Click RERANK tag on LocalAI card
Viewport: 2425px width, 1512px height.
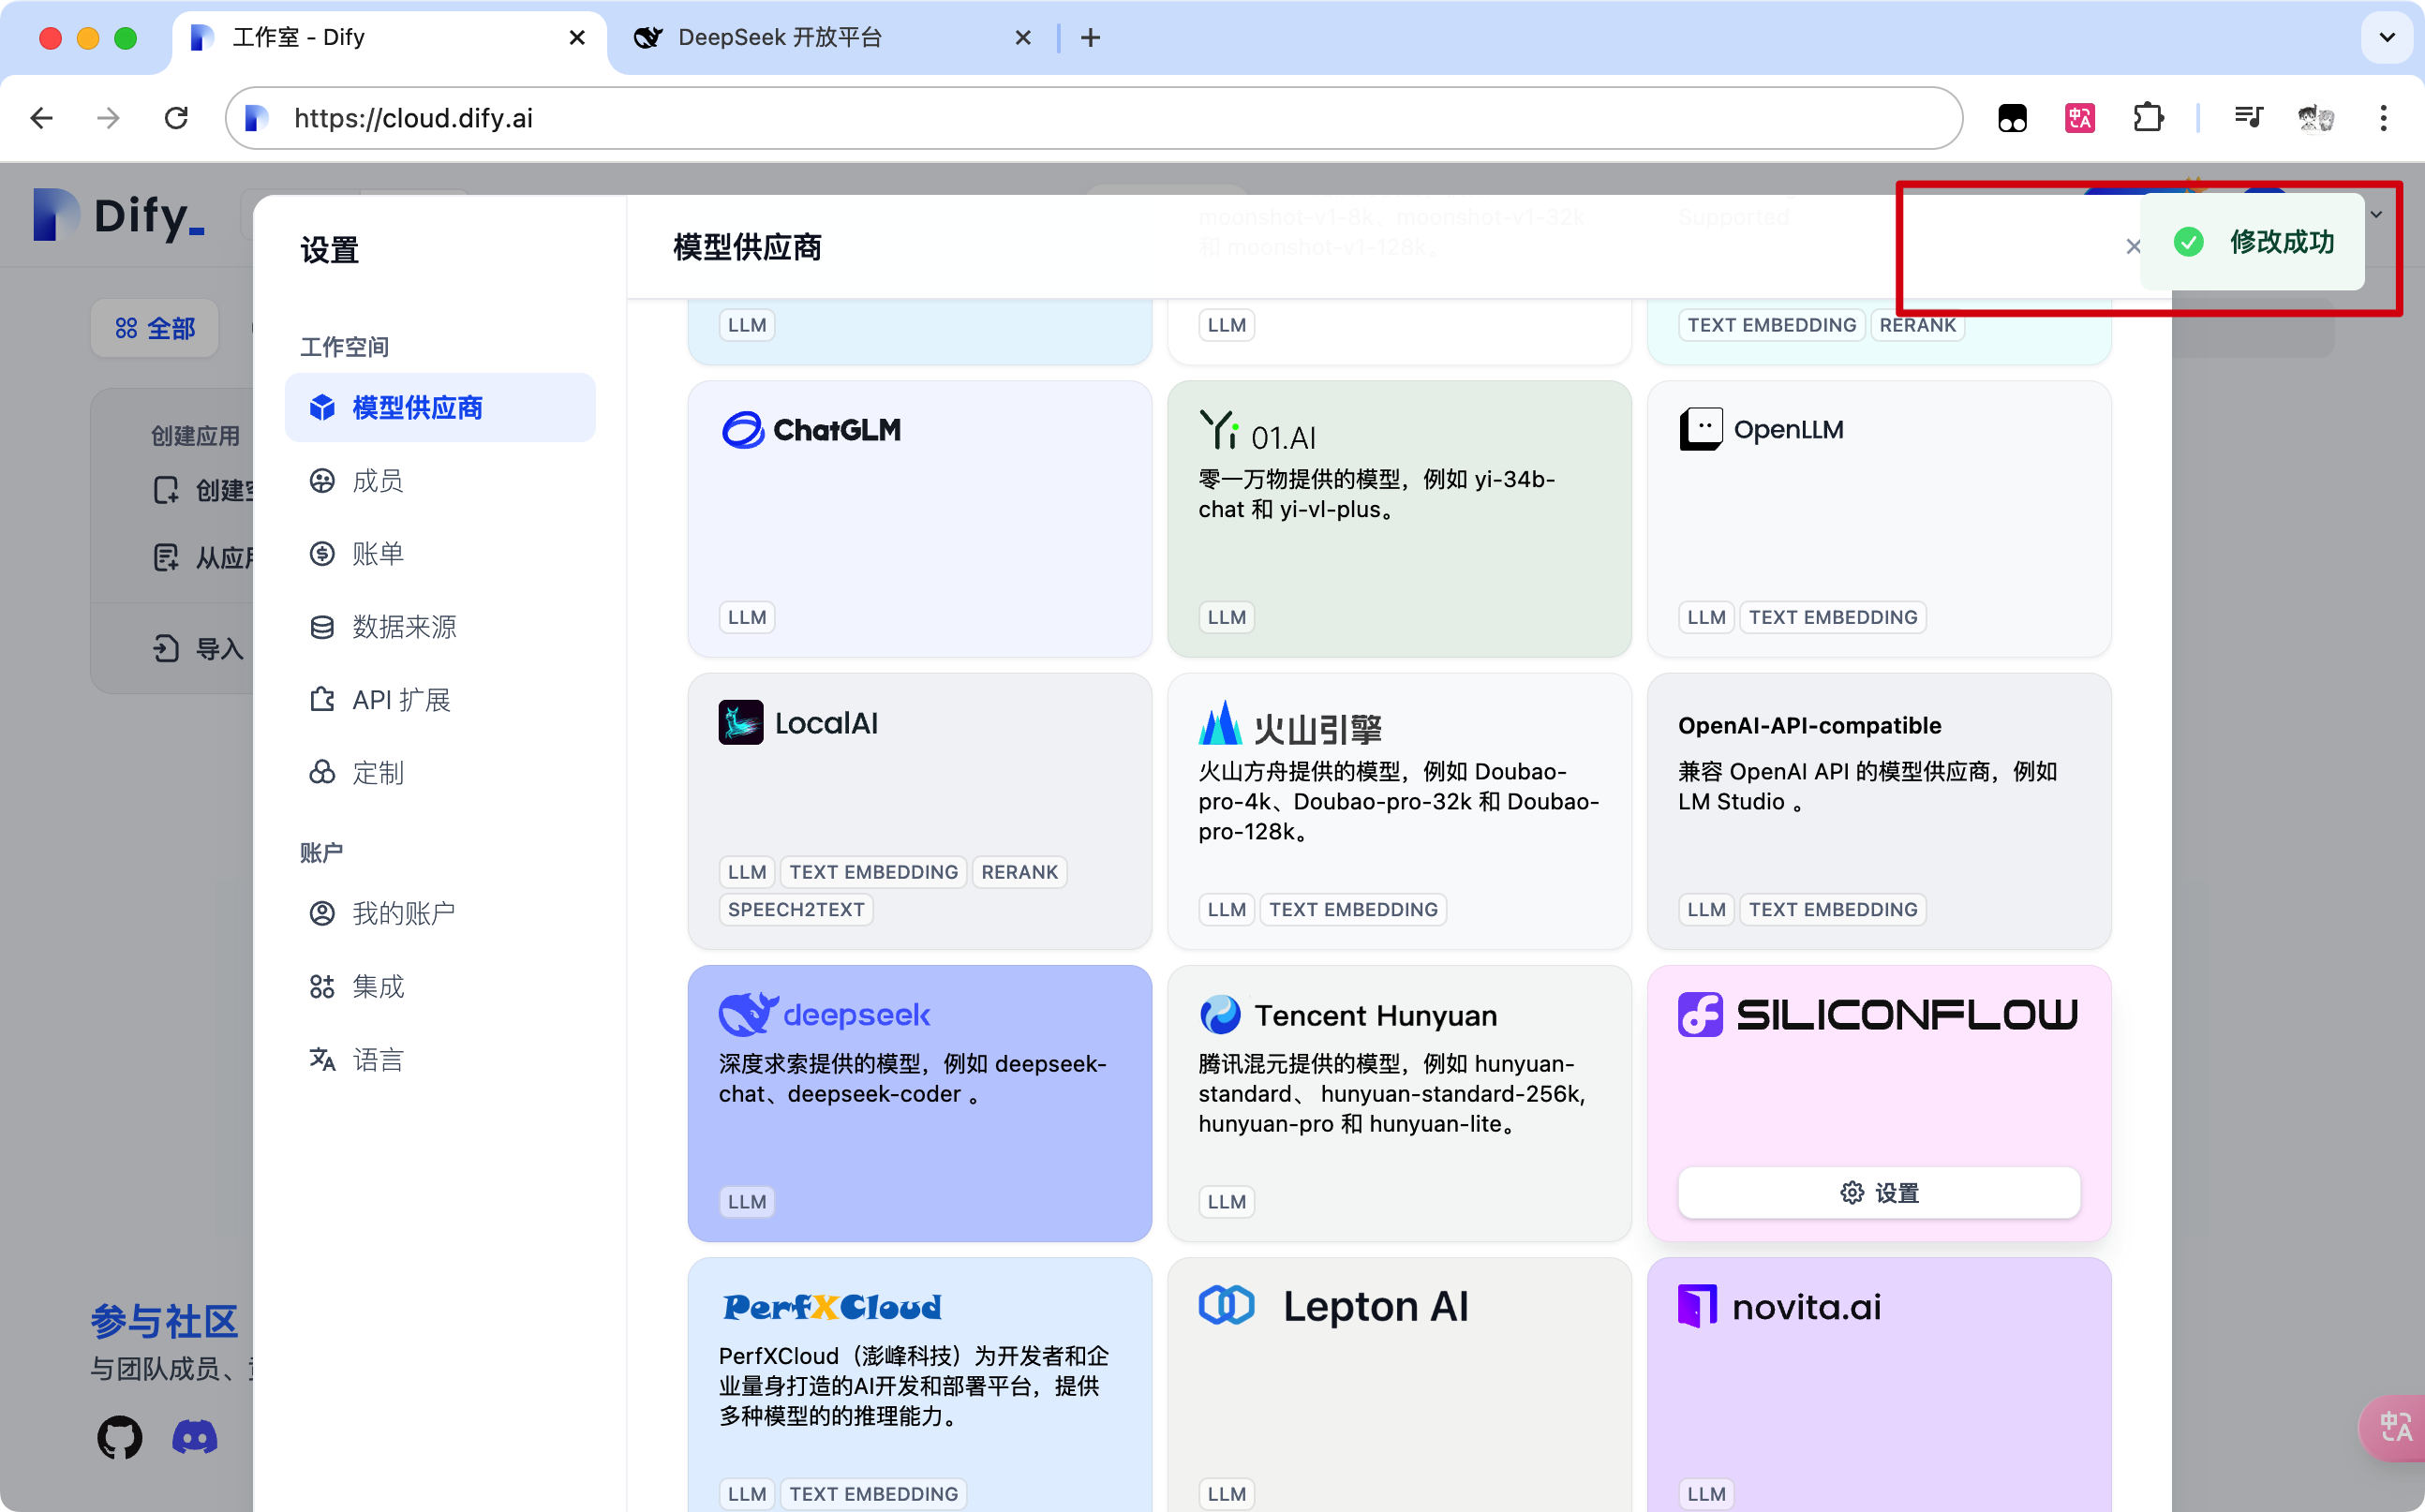click(x=1019, y=872)
